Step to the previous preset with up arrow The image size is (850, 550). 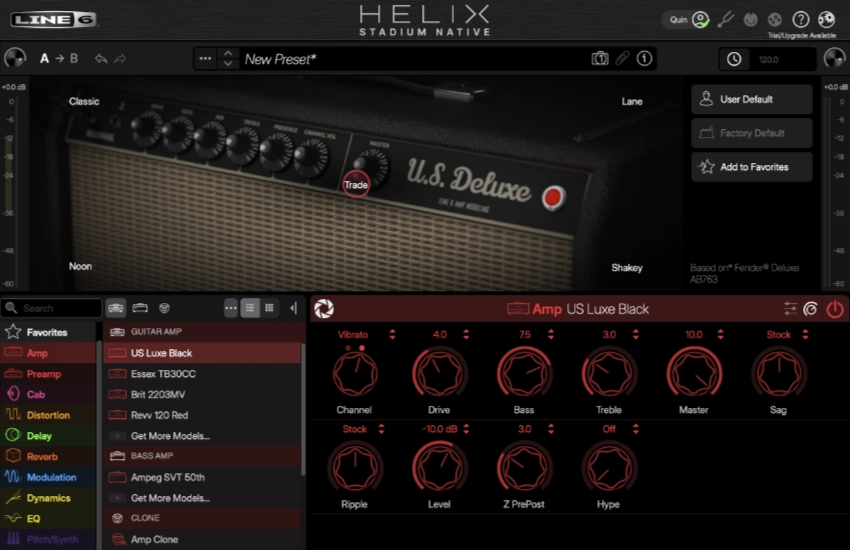click(x=228, y=54)
